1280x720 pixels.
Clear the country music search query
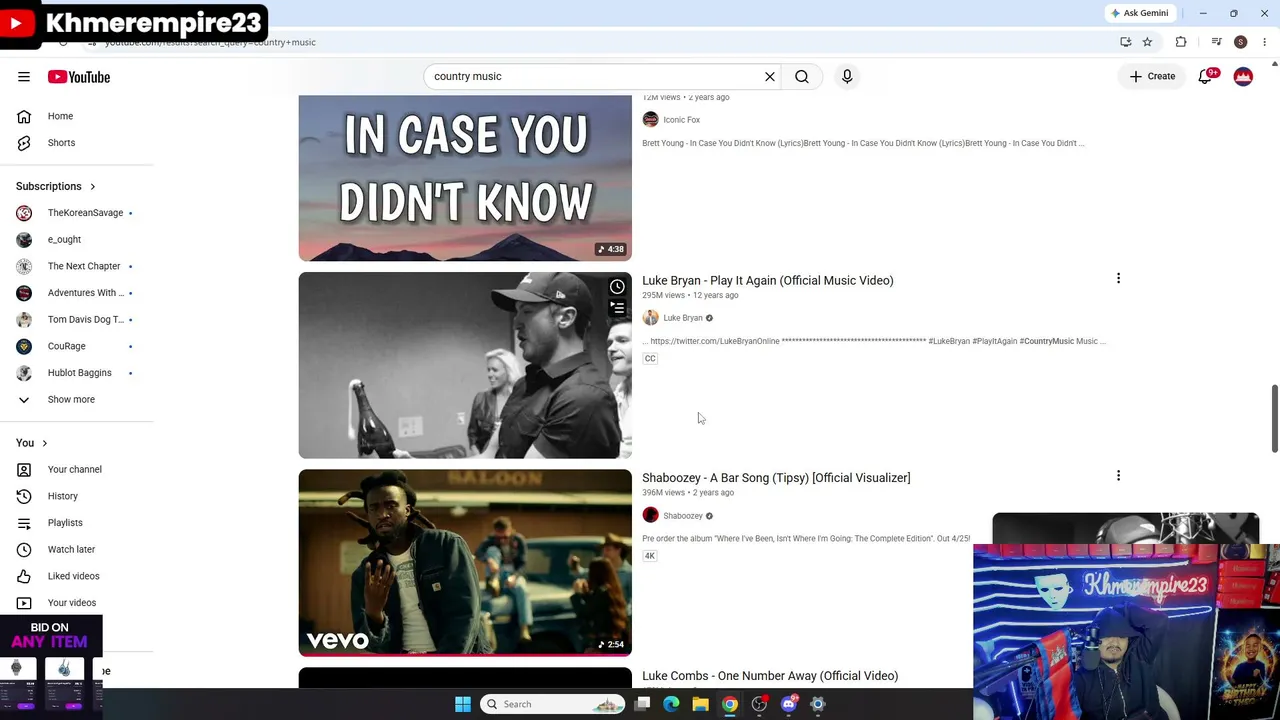pos(770,76)
